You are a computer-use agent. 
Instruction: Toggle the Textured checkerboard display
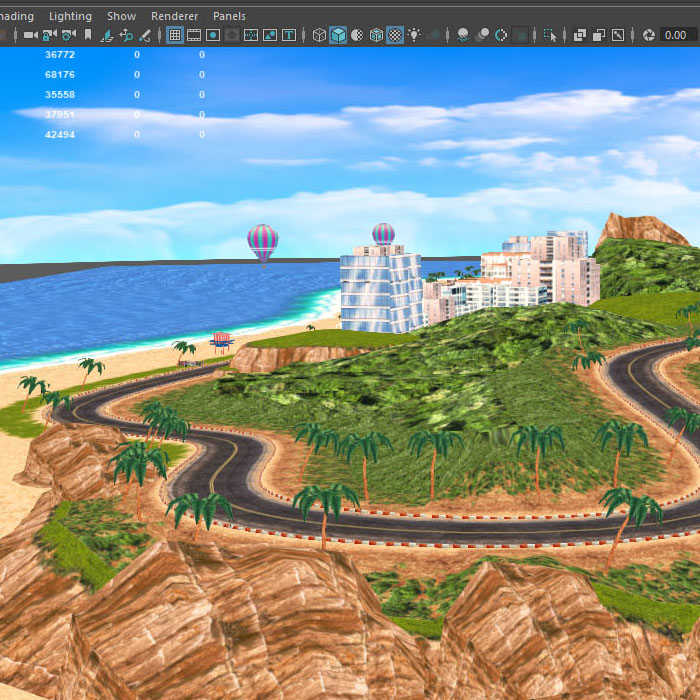point(395,35)
